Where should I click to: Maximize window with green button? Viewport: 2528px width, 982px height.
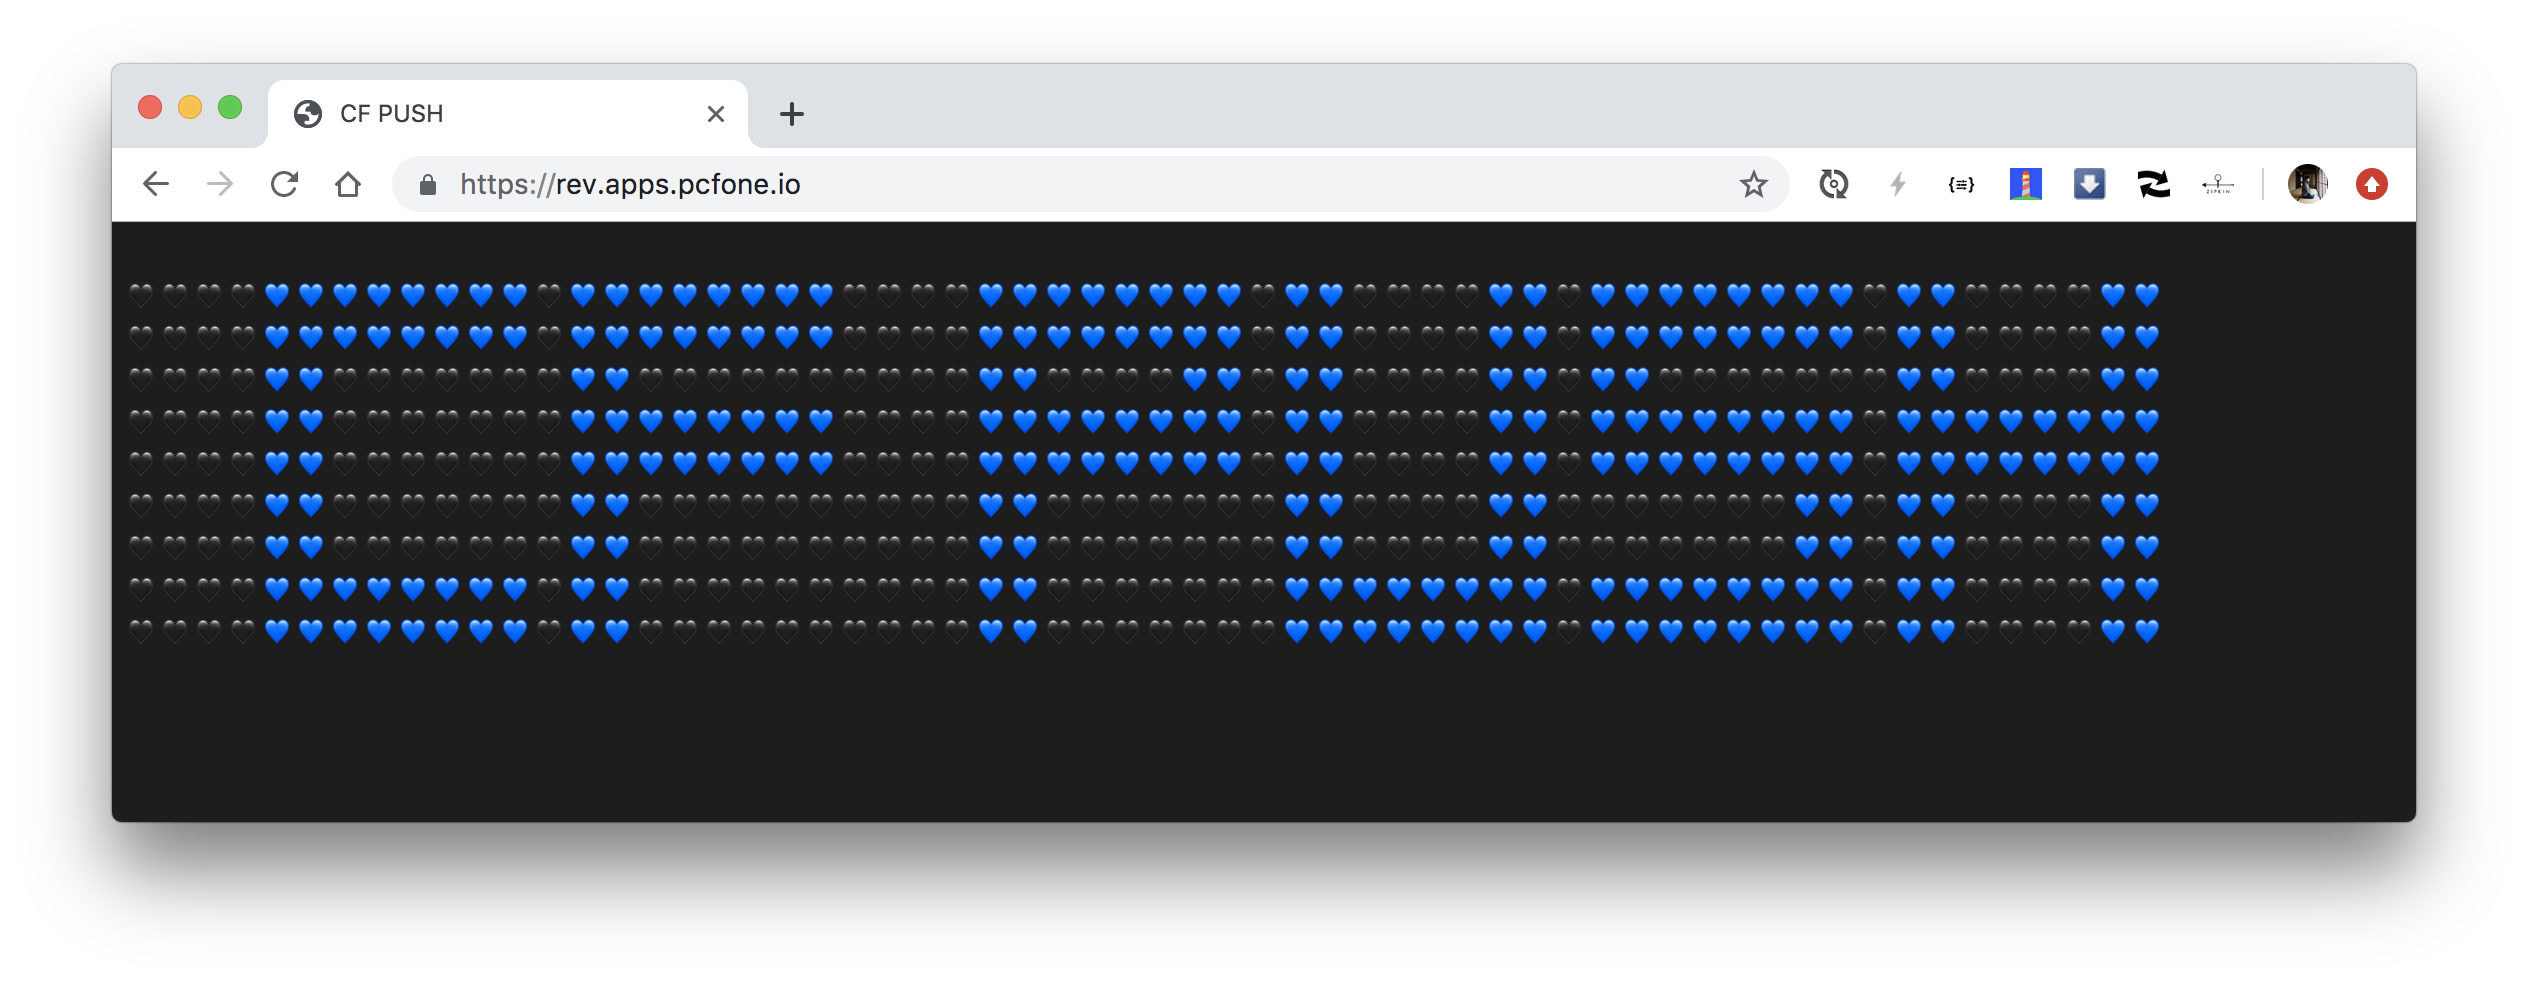(x=230, y=107)
